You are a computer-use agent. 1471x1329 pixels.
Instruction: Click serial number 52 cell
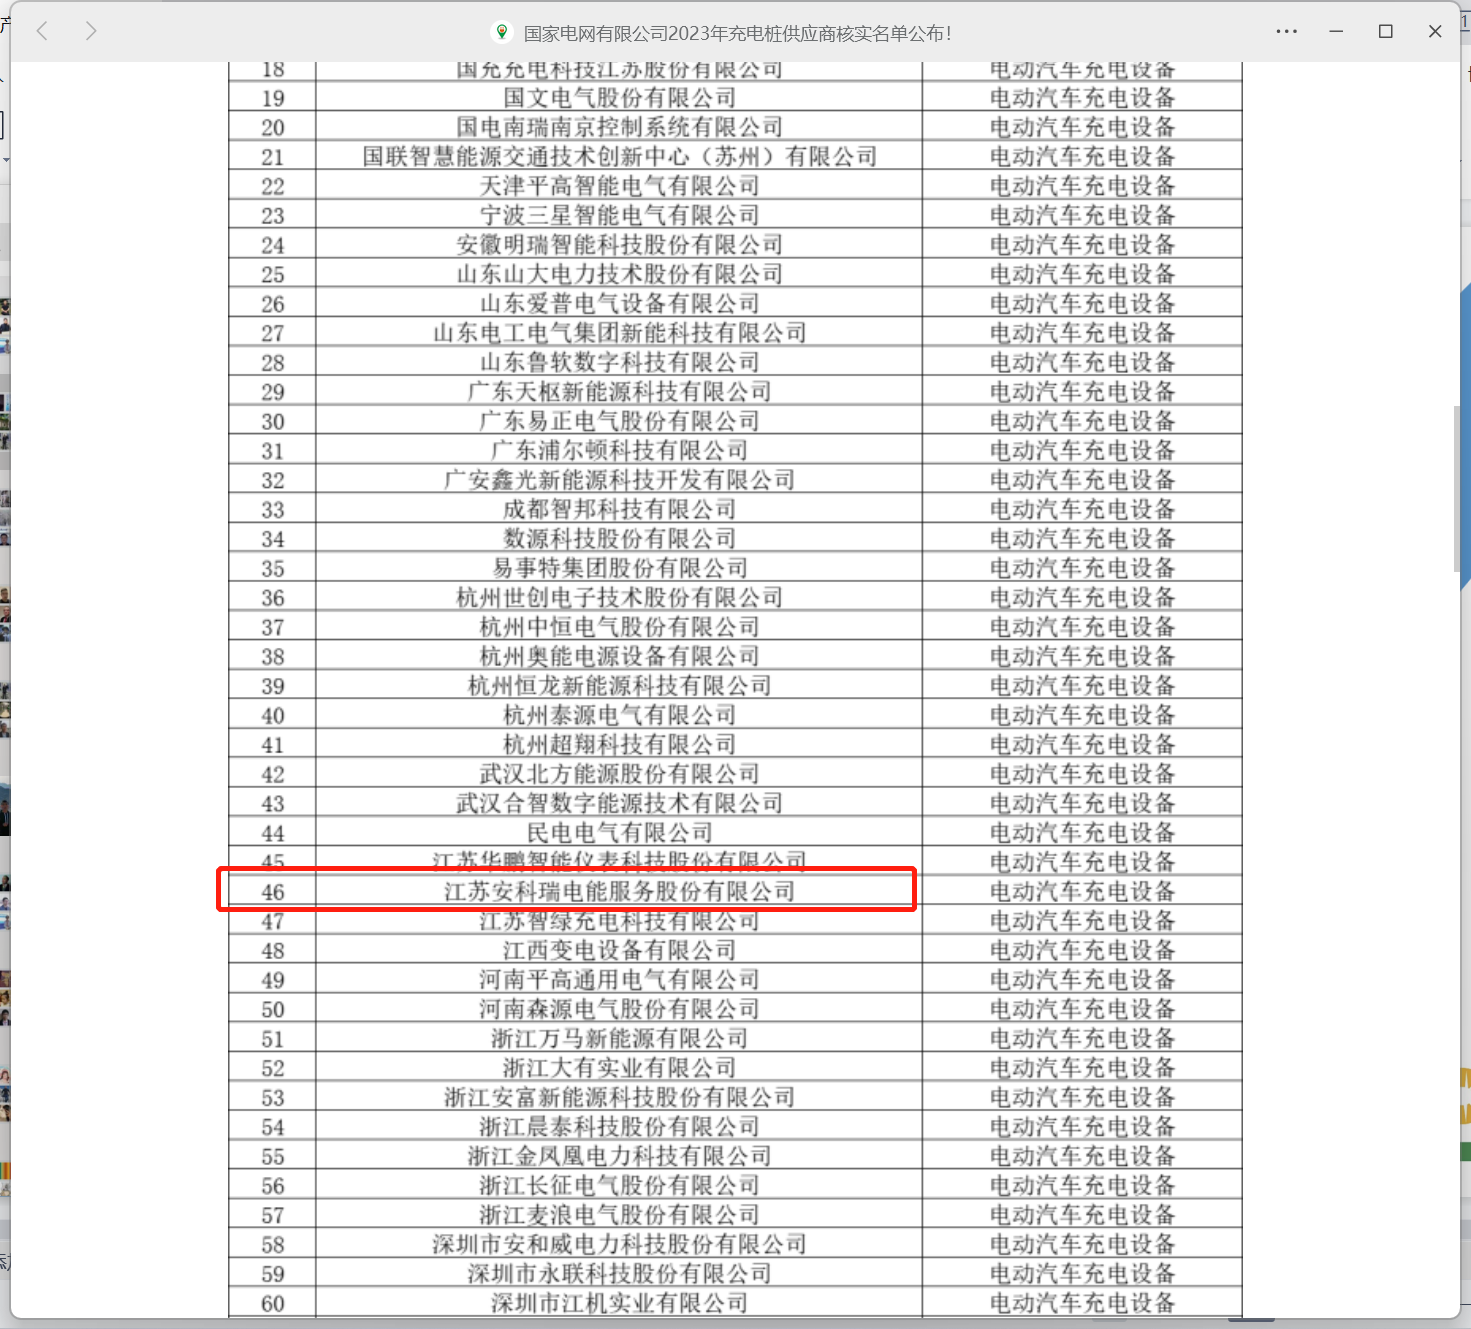click(273, 1069)
